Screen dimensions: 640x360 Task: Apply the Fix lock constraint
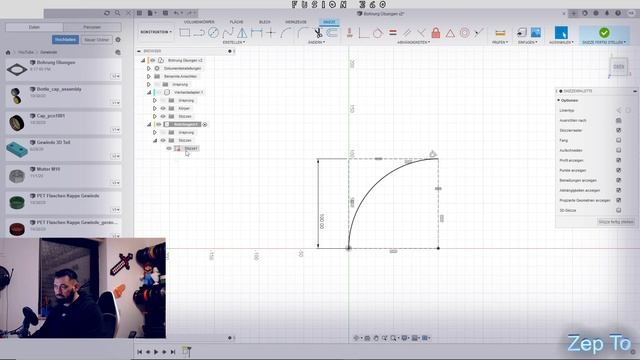[436, 33]
